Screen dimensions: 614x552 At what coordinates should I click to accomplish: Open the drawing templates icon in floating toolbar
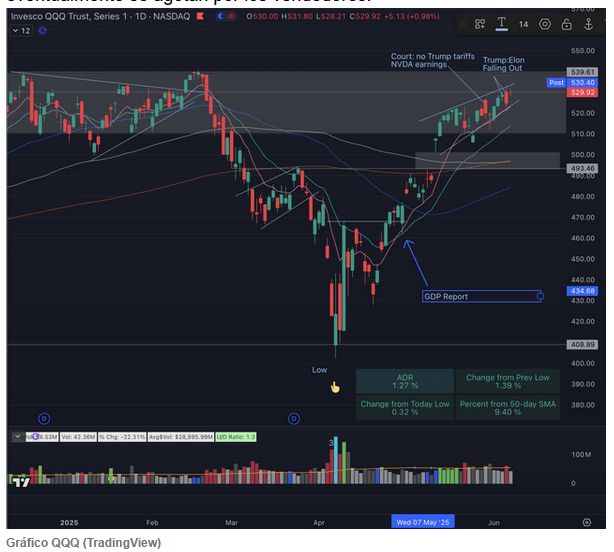click(x=480, y=24)
